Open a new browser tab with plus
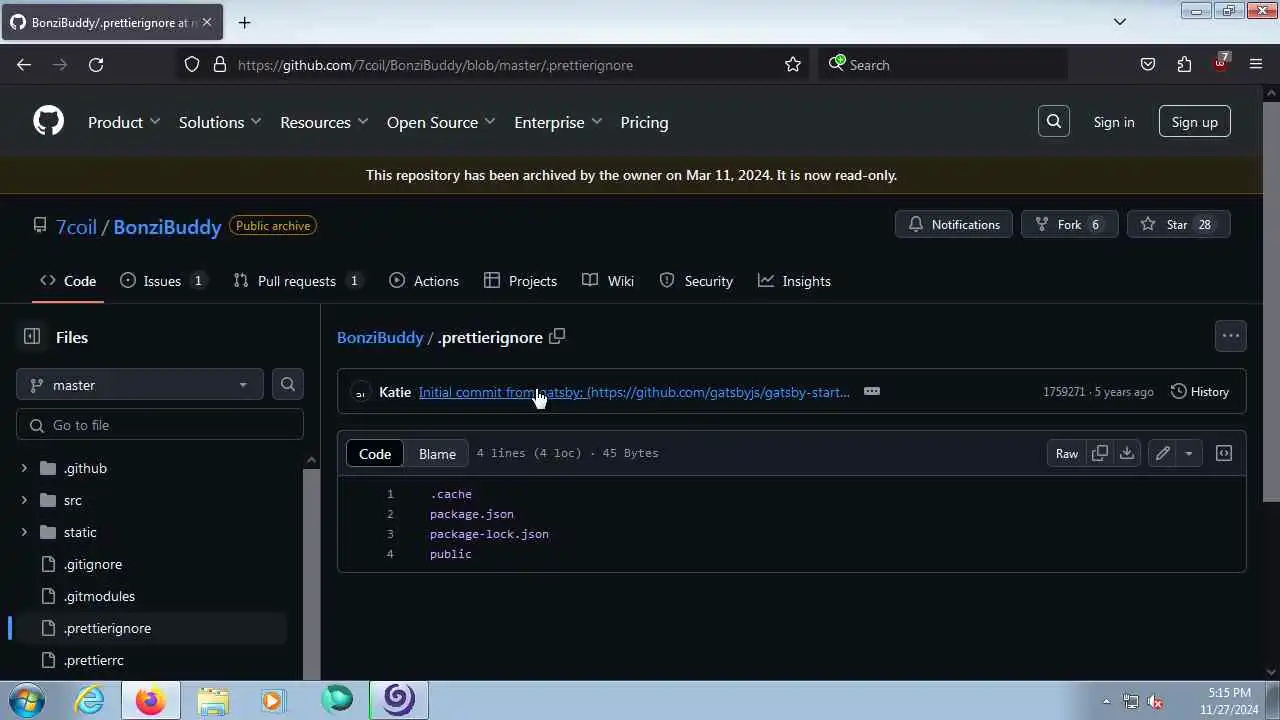Viewport: 1280px width, 720px height. pyautogui.click(x=244, y=22)
